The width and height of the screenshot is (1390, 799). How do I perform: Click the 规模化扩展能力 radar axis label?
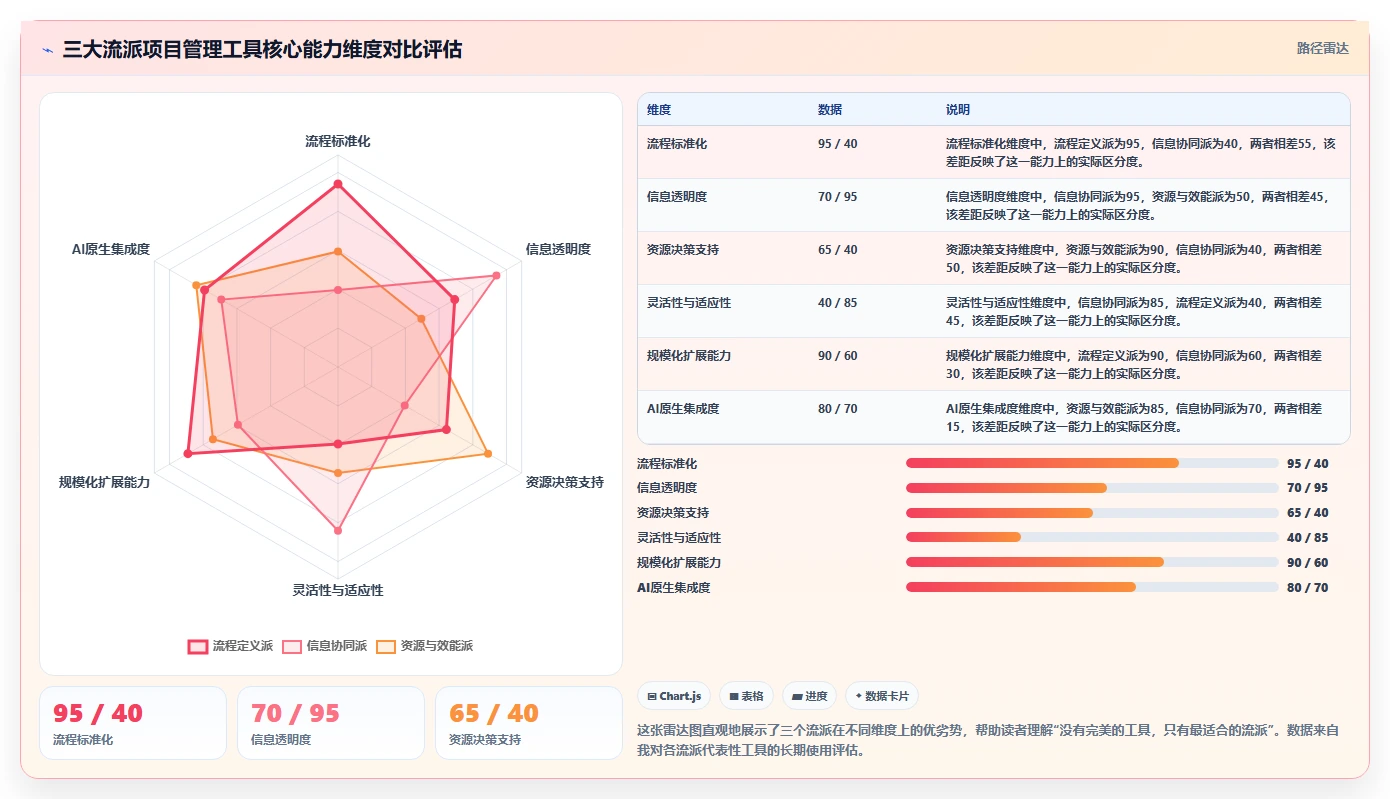tap(104, 482)
